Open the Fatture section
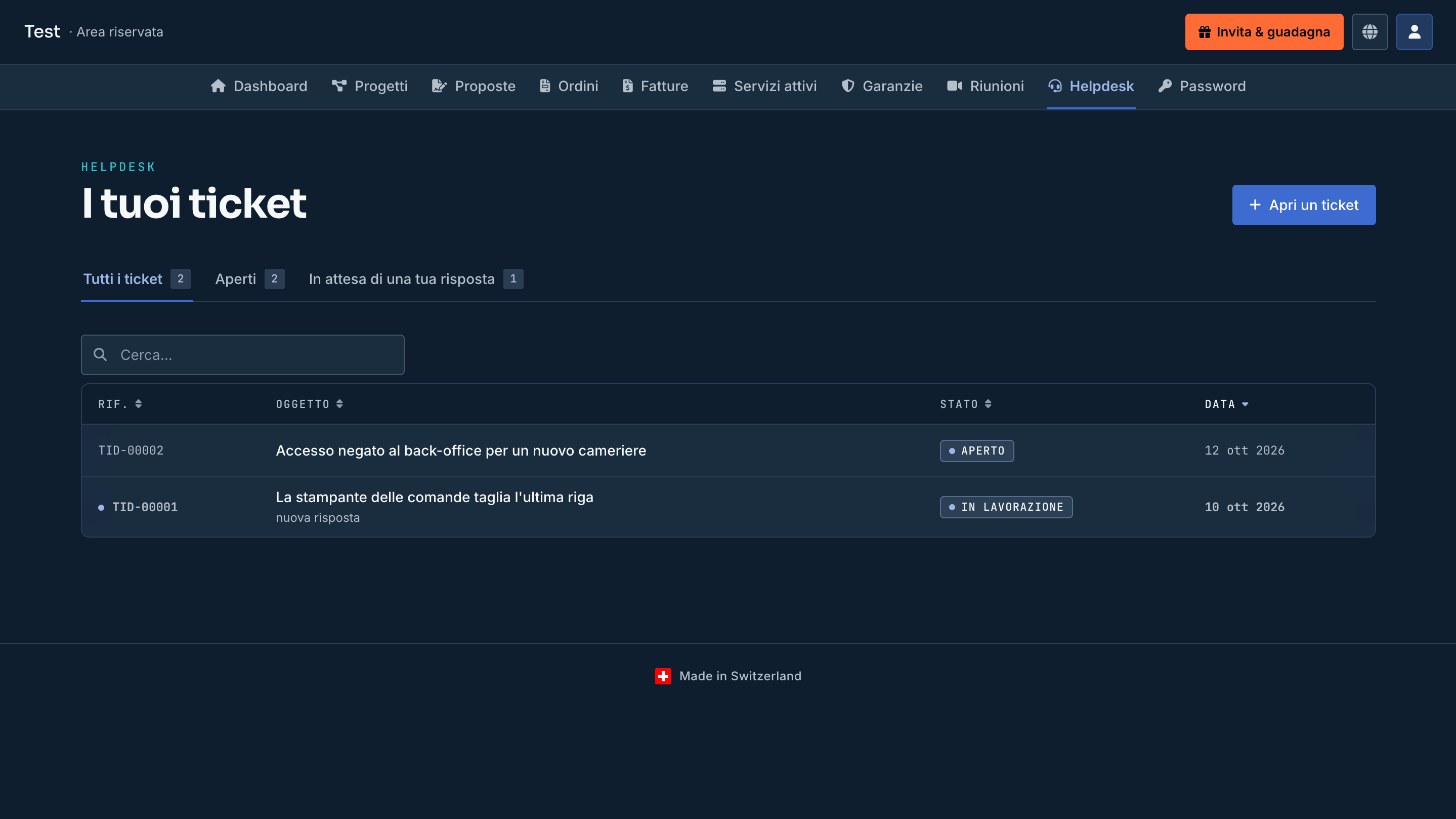This screenshot has height=819, width=1456. point(655,86)
